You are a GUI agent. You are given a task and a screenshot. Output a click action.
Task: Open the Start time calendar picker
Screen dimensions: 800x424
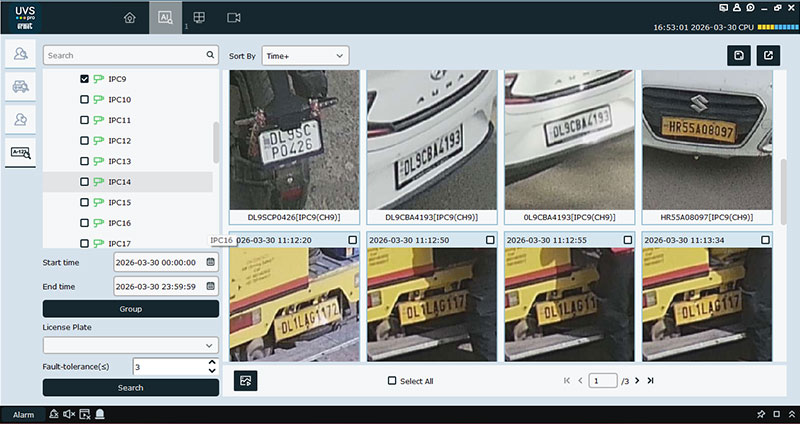211,262
